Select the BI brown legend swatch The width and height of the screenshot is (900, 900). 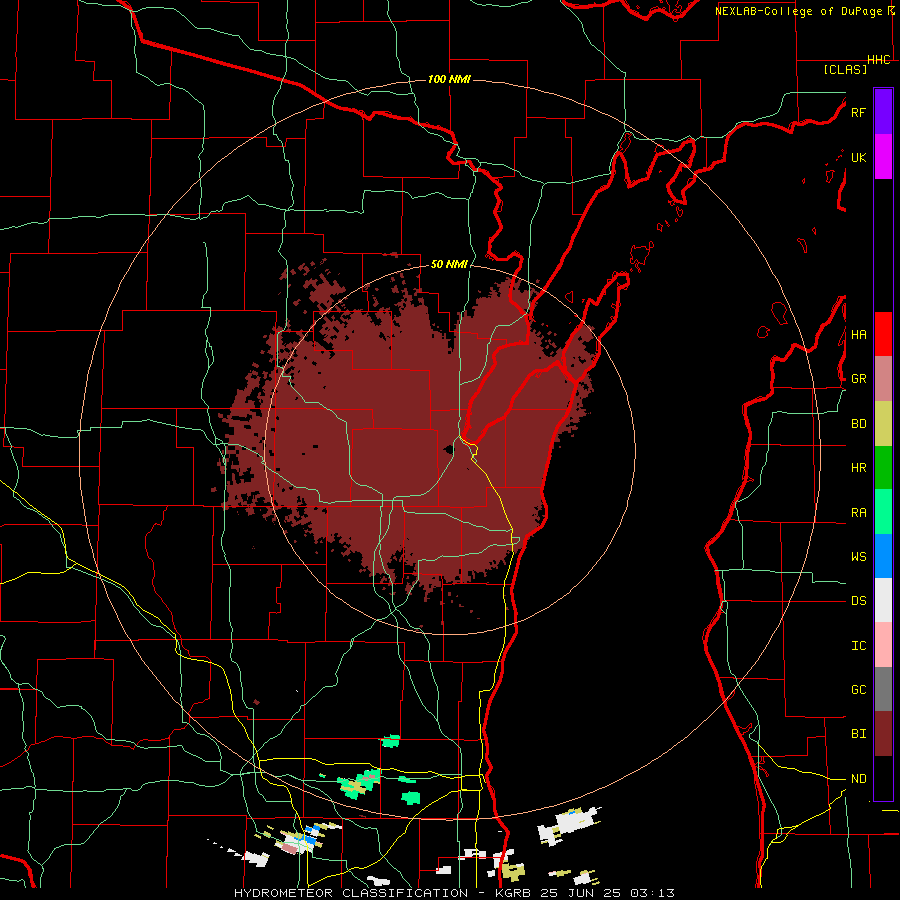[x=883, y=734]
